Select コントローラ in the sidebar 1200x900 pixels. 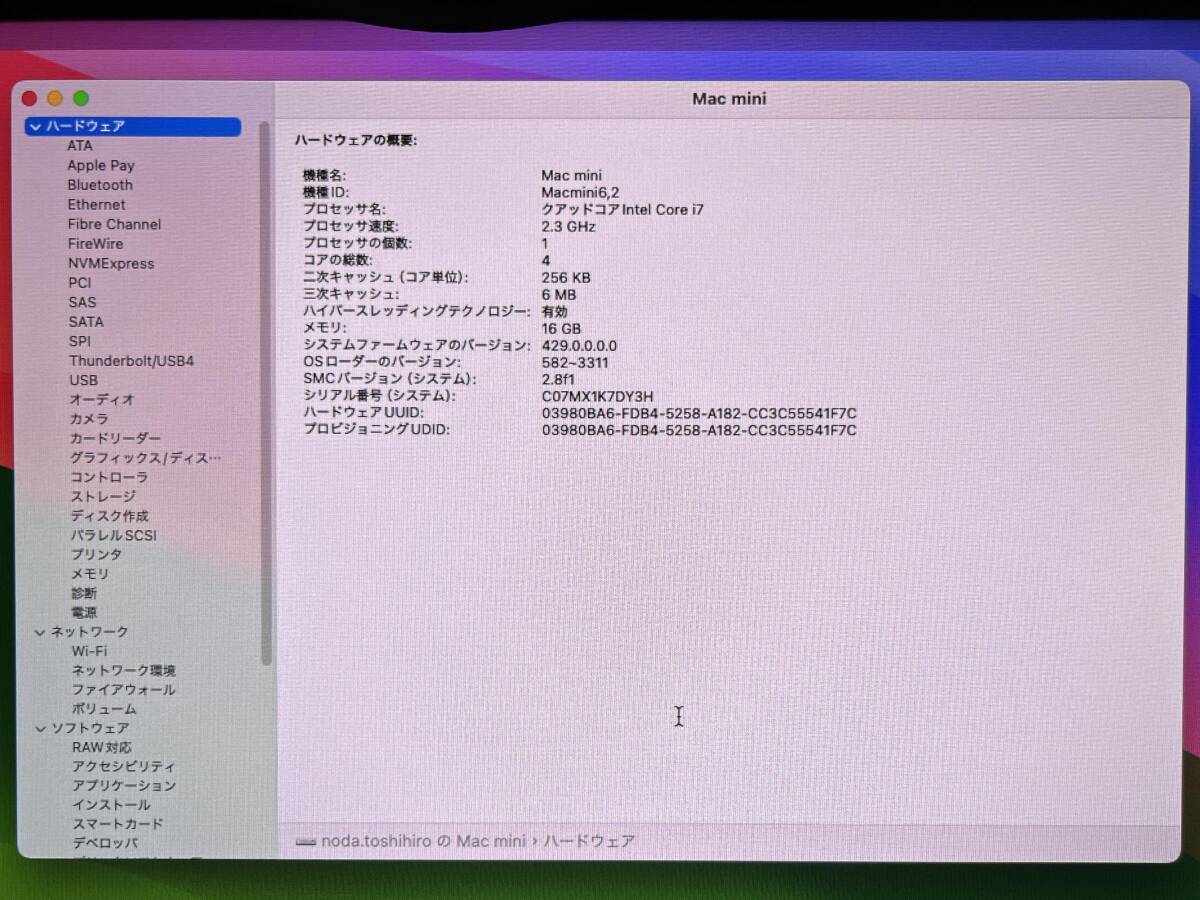coord(109,477)
